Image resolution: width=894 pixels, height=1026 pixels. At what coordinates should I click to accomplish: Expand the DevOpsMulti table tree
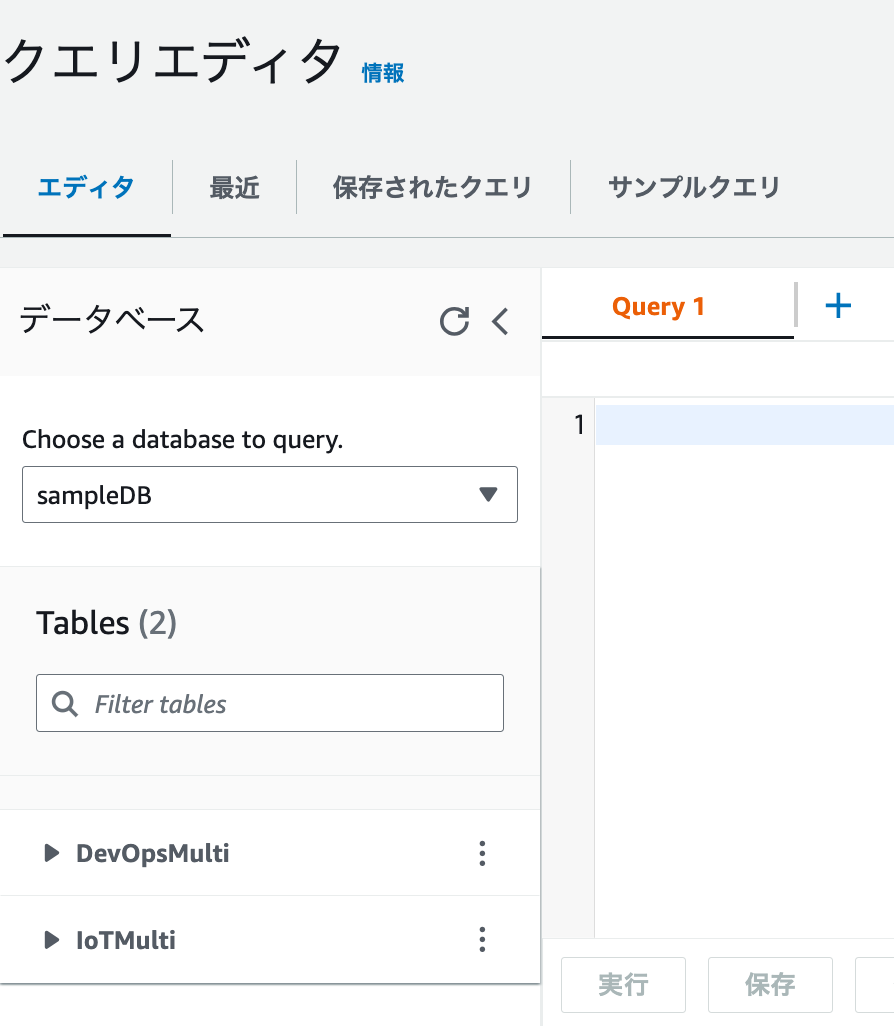(x=52, y=854)
